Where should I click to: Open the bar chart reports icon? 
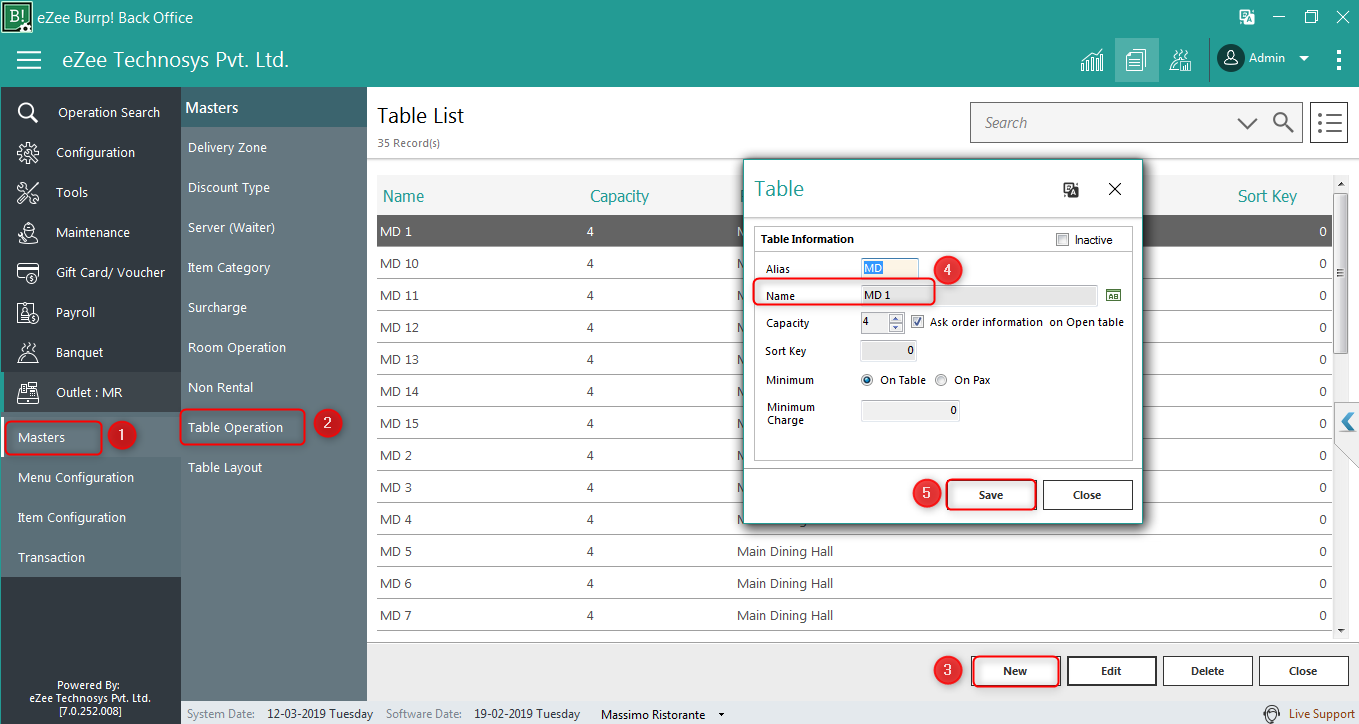(x=1092, y=60)
